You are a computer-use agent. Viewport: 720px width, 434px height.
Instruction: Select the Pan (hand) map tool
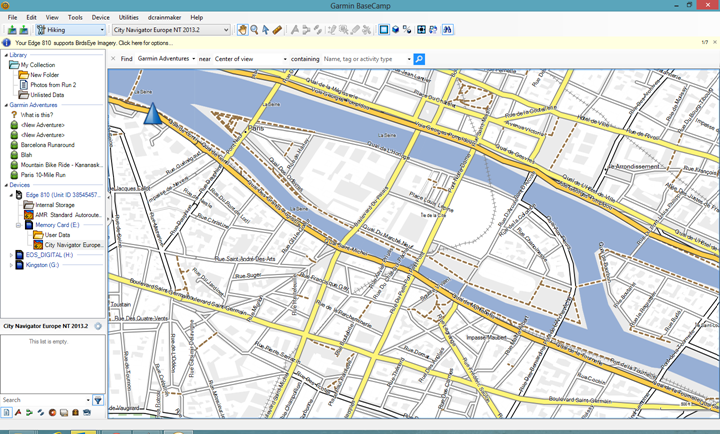pos(242,30)
